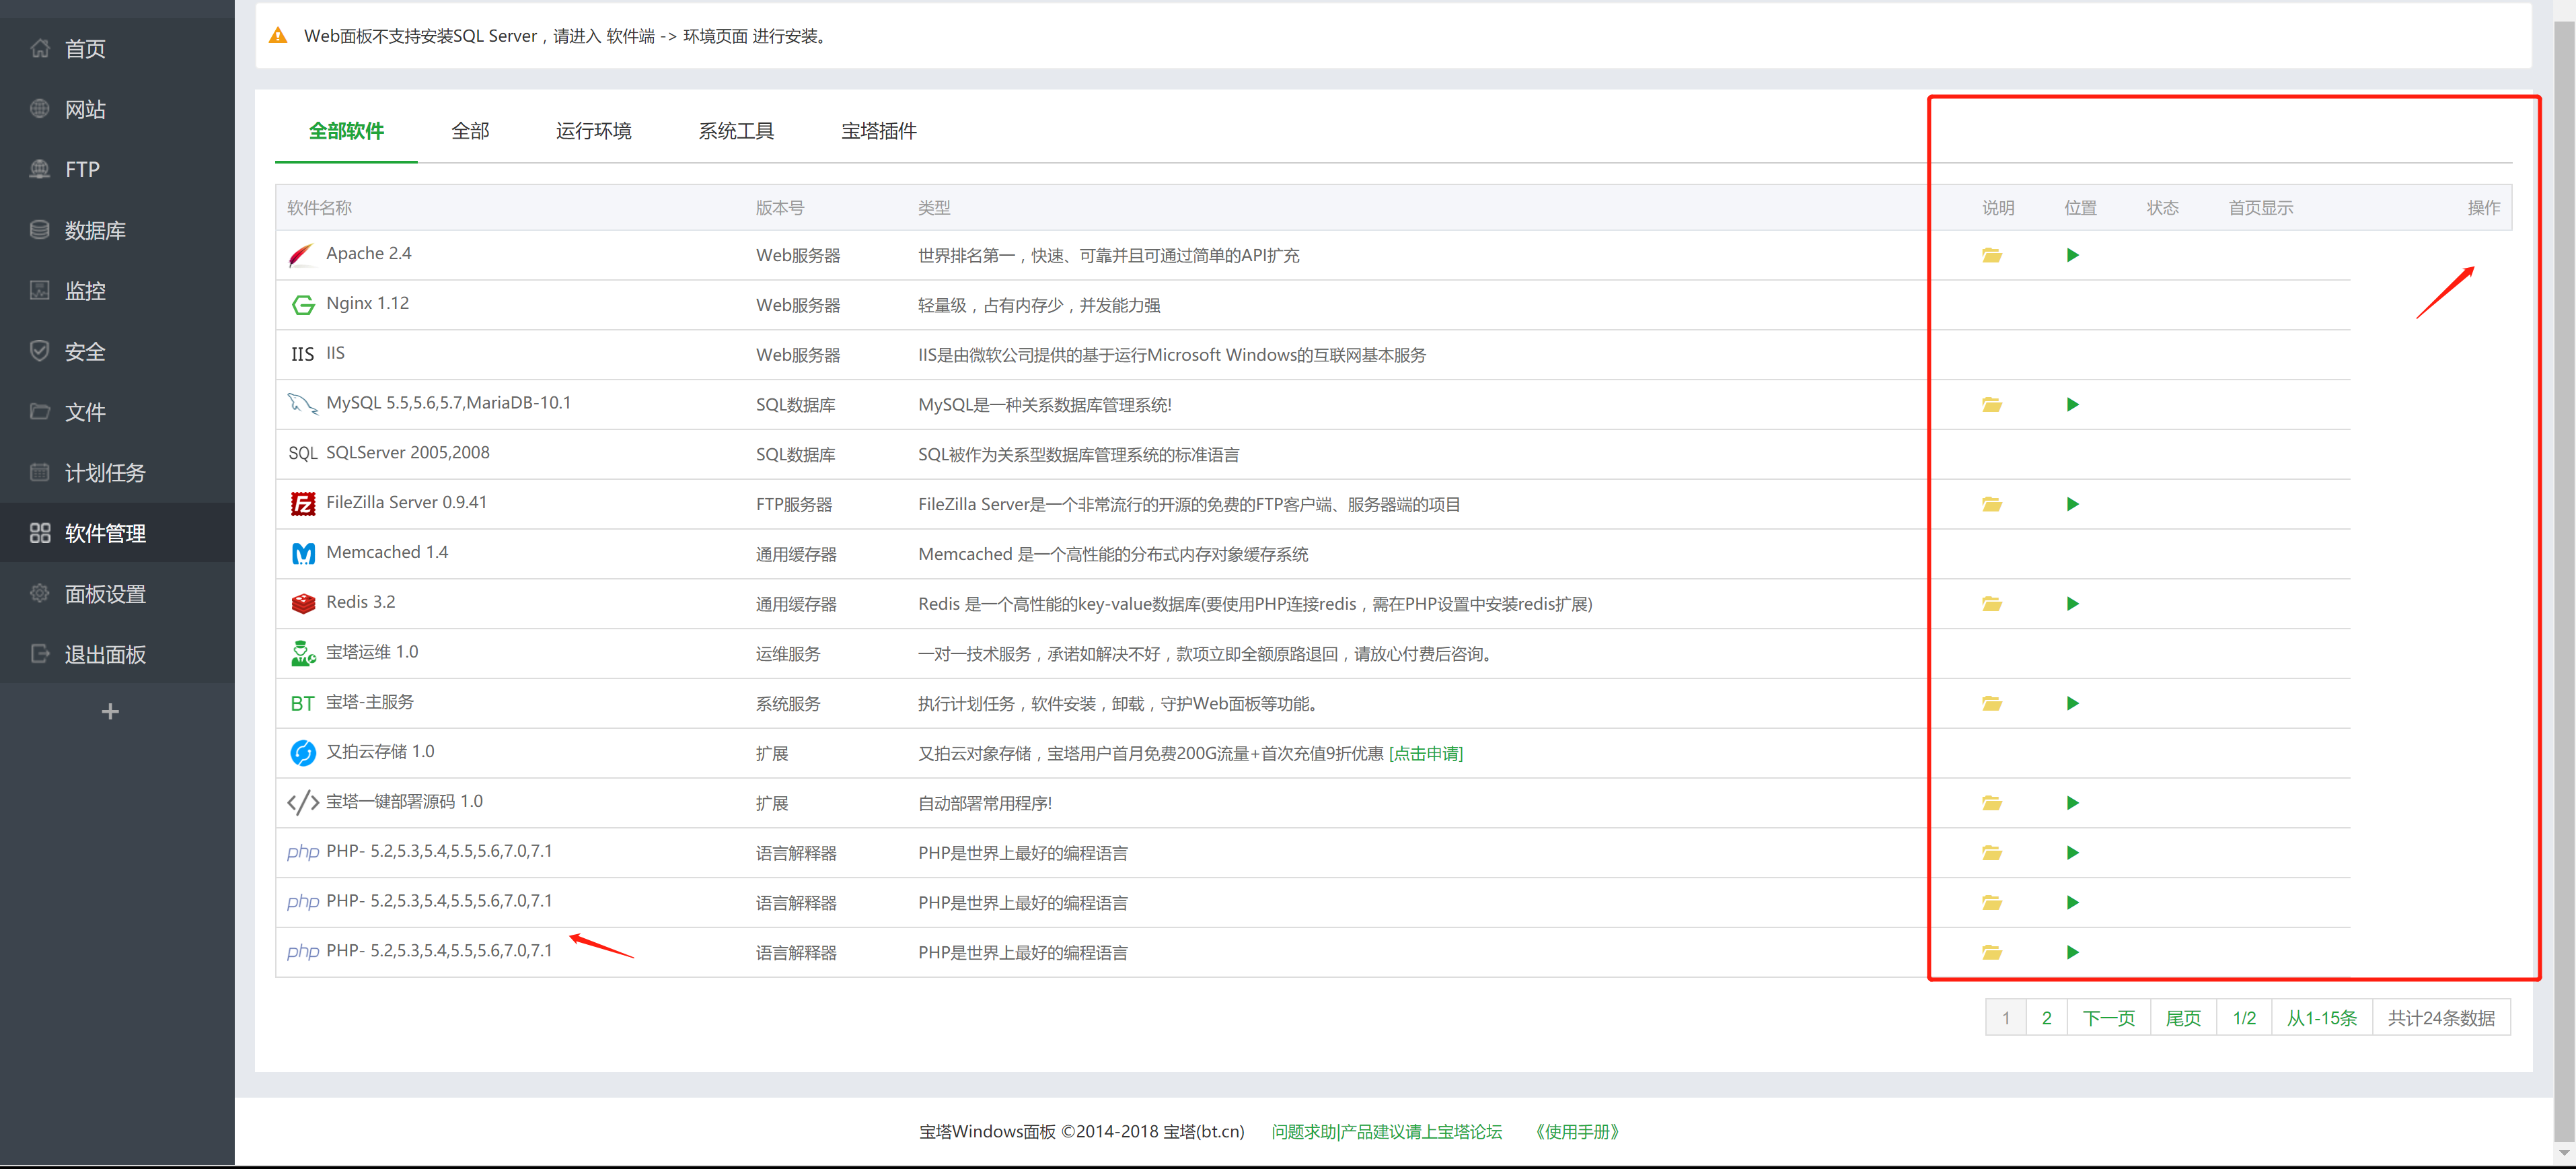Click play status icon for MySQL row
2576x1169 pixels.
[2072, 404]
